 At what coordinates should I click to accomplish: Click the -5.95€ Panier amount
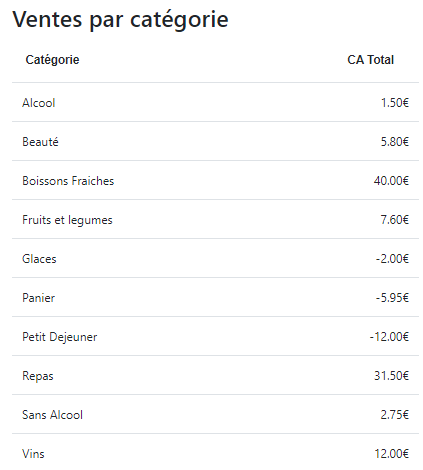tap(392, 298)
